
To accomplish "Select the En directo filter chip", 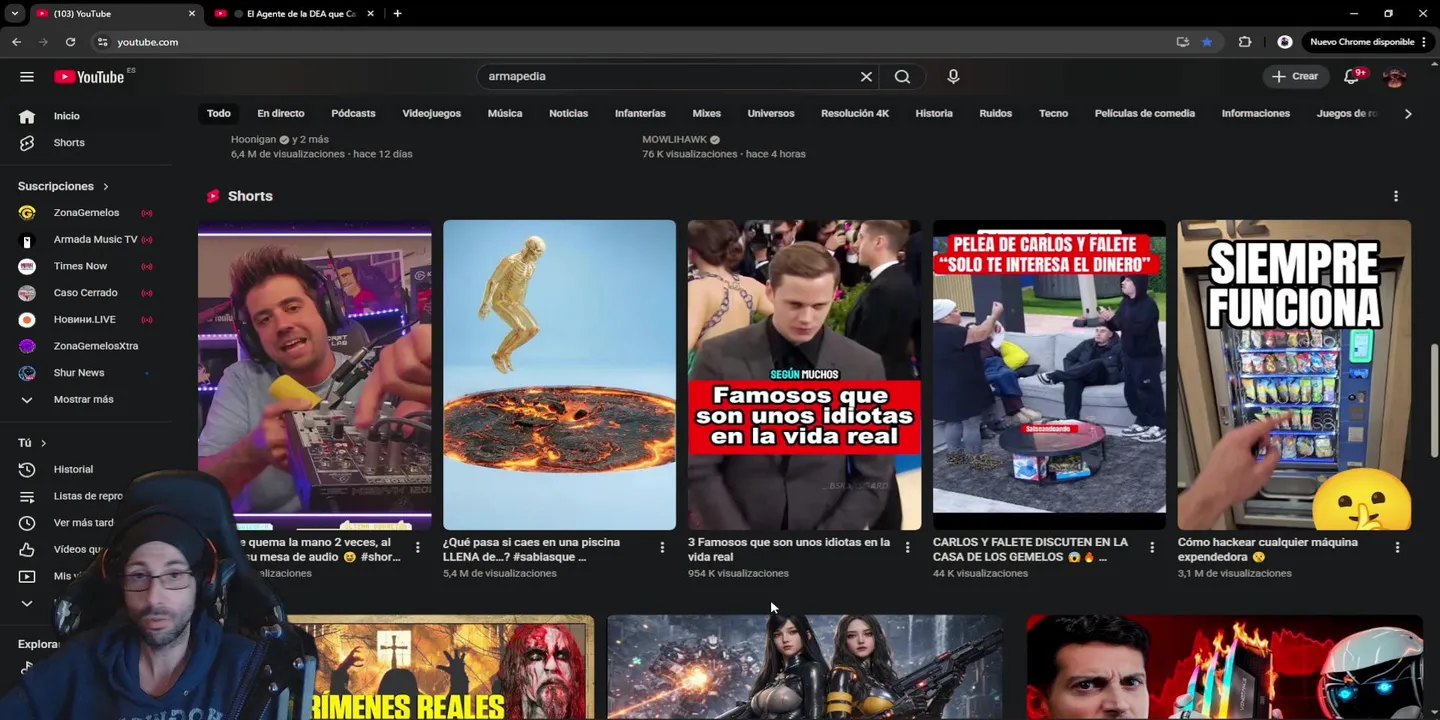I will click(281, 113).
